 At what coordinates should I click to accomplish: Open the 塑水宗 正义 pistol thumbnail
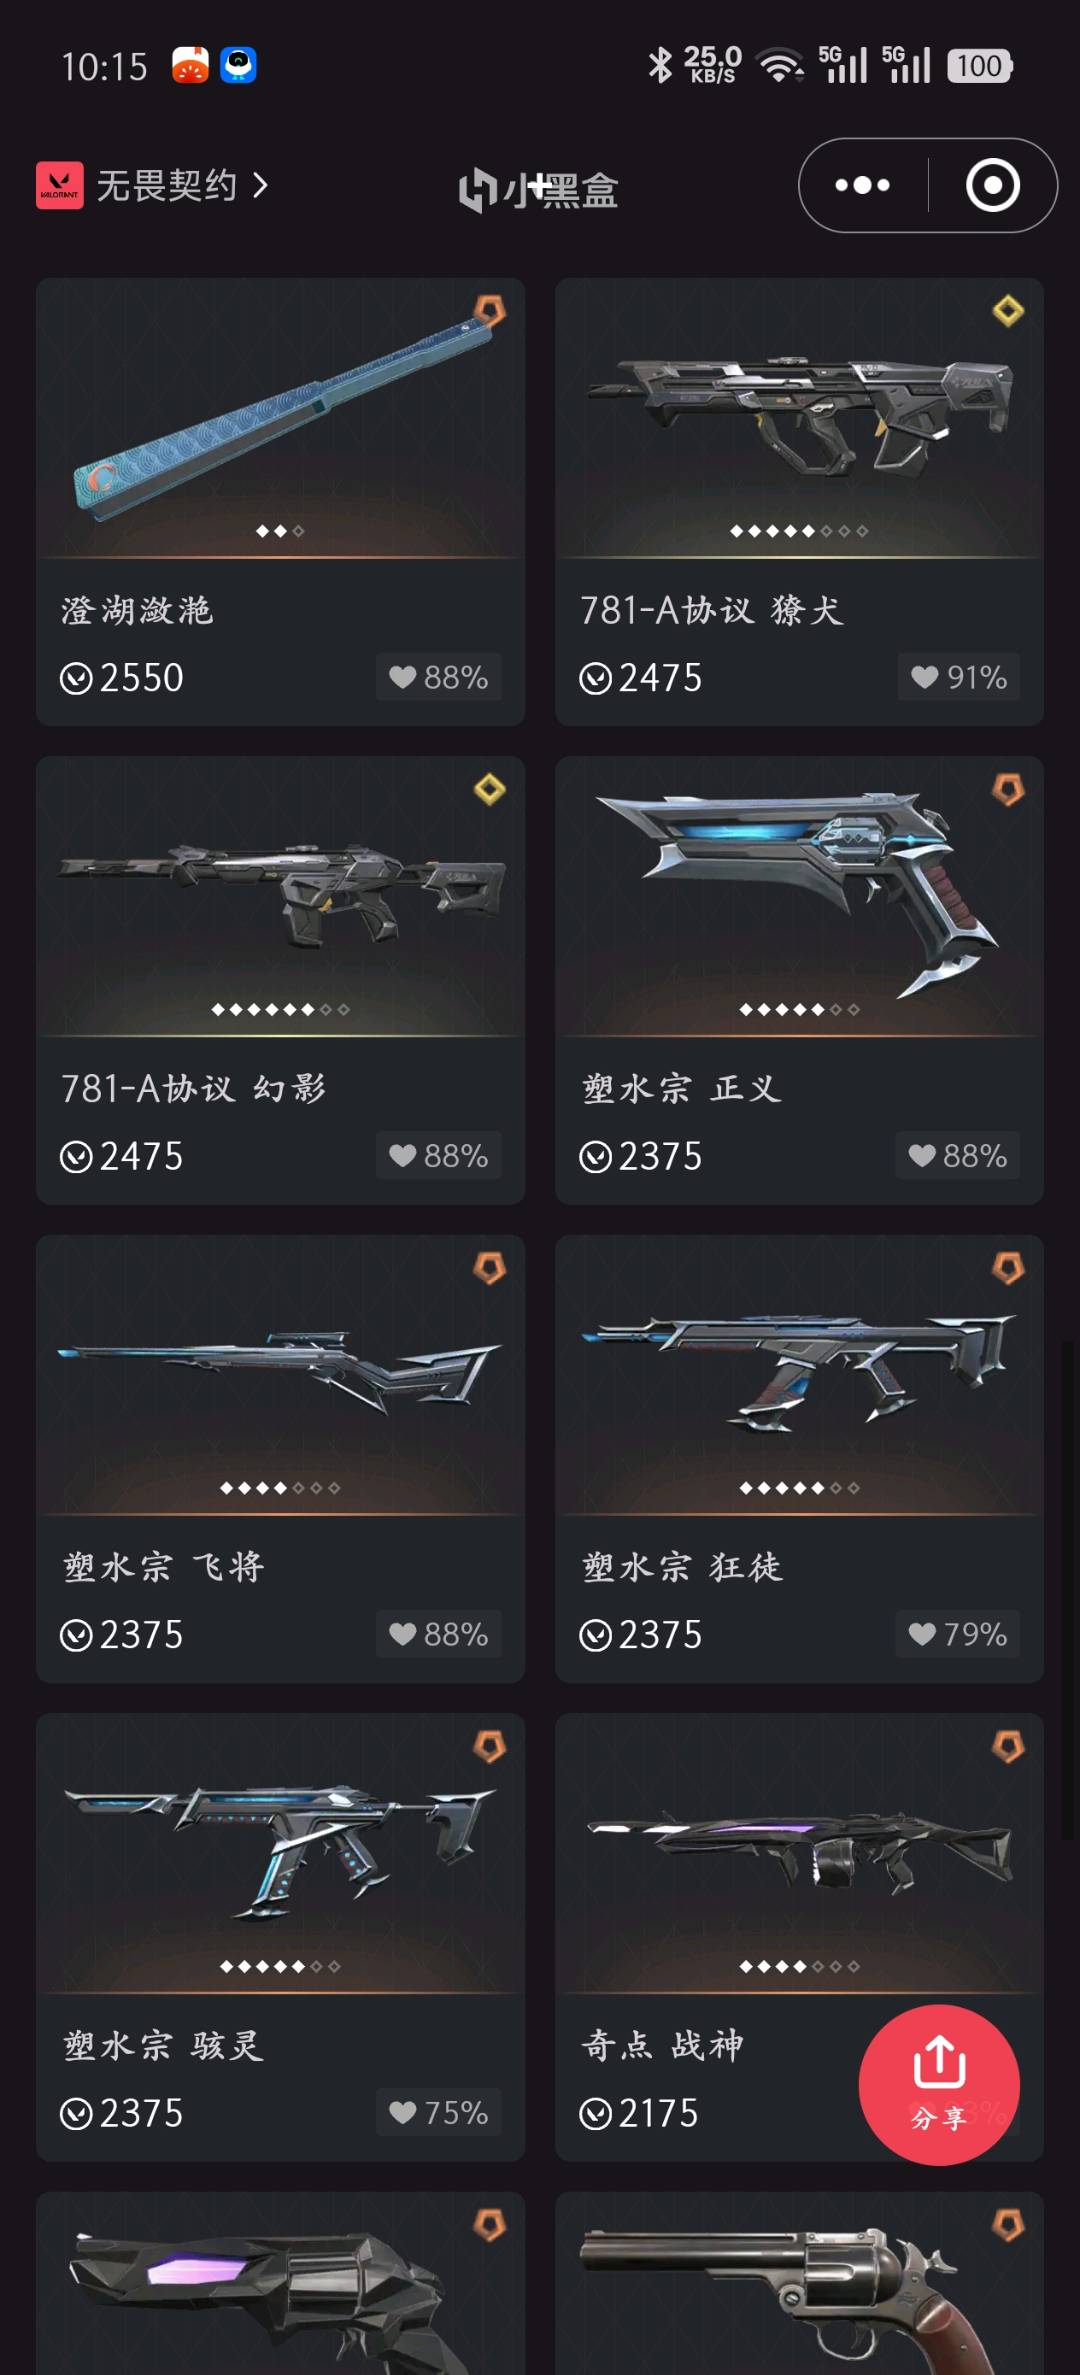coord(799,895)
